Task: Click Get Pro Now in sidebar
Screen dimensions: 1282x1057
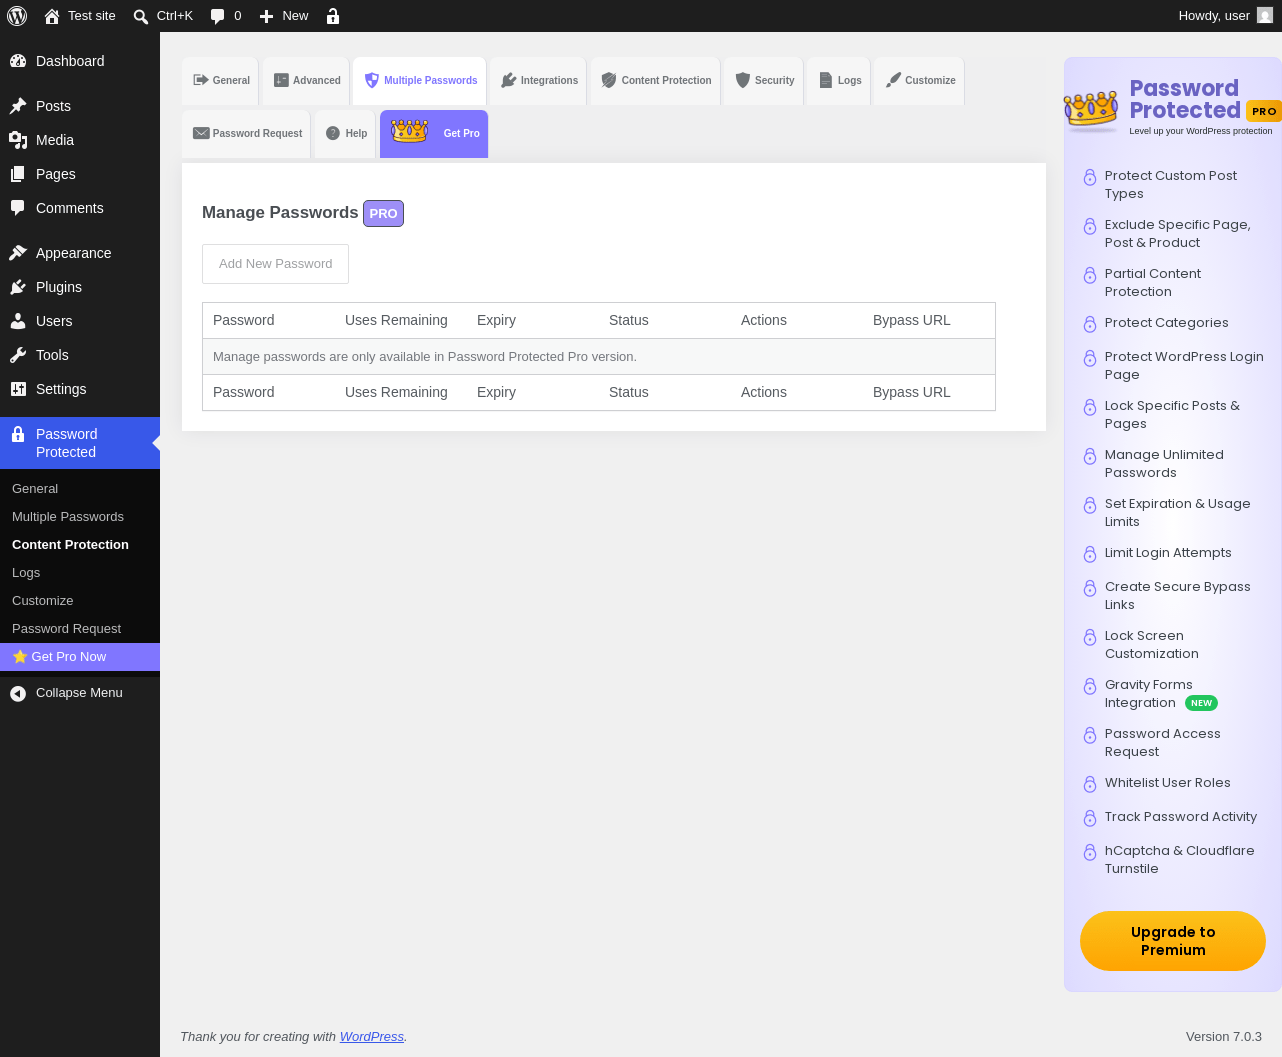Action: (x=80, y=657)
